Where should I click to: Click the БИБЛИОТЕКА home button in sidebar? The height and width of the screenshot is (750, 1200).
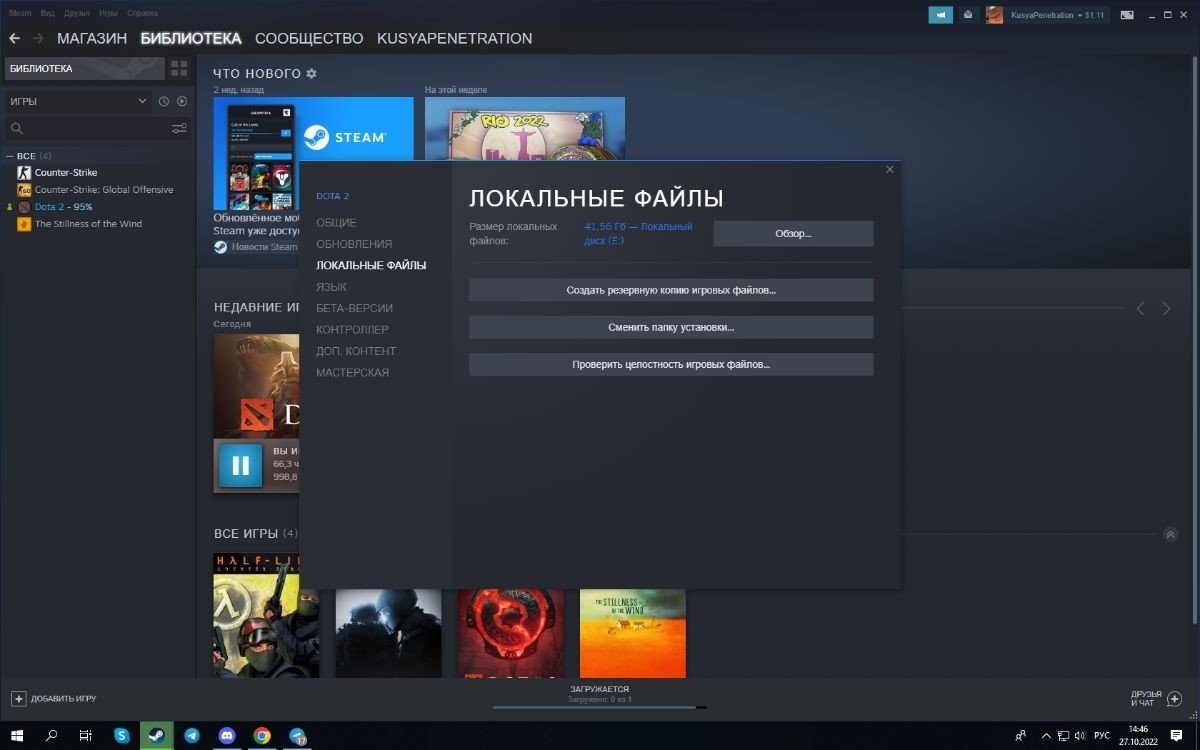[x=83, y=68]
